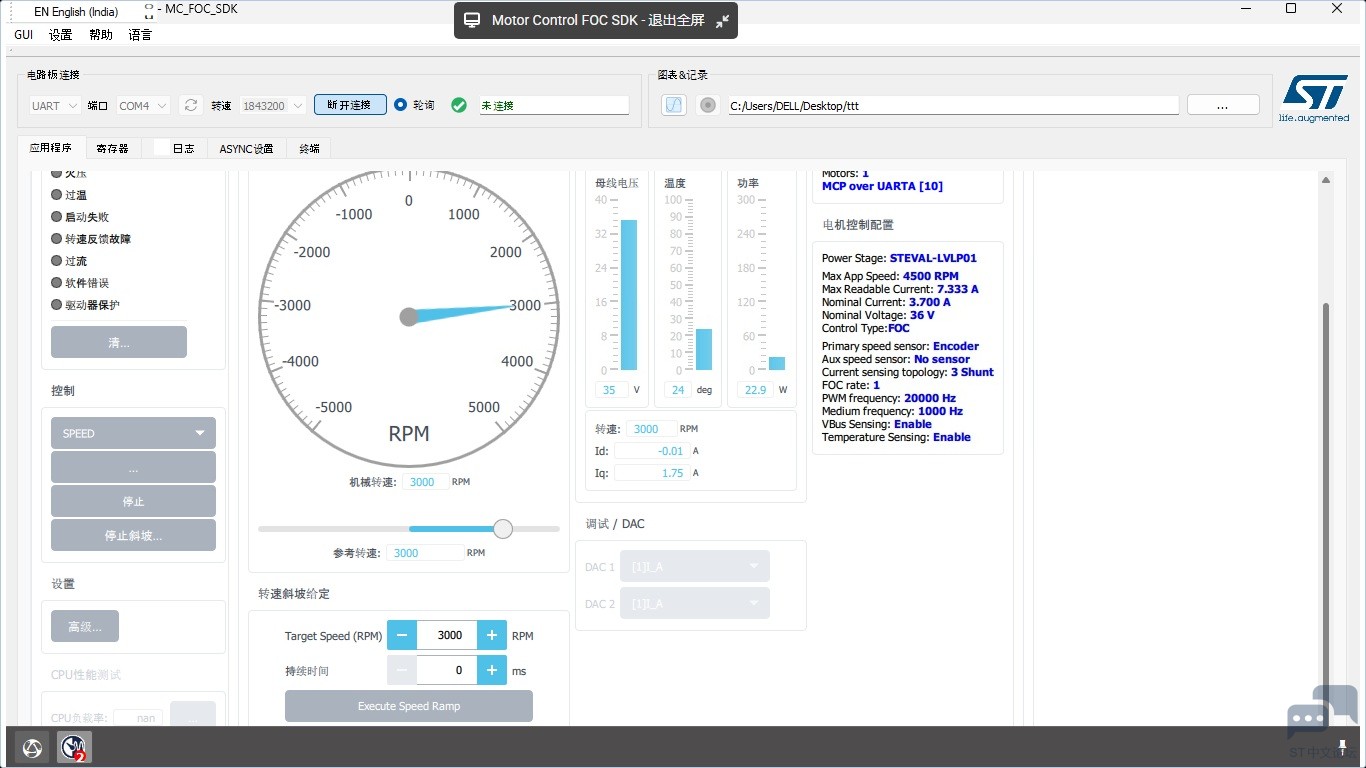The width and height of the screenshot is (1366, 768).
Task: Click the log file path field
Action: [953, 105]
